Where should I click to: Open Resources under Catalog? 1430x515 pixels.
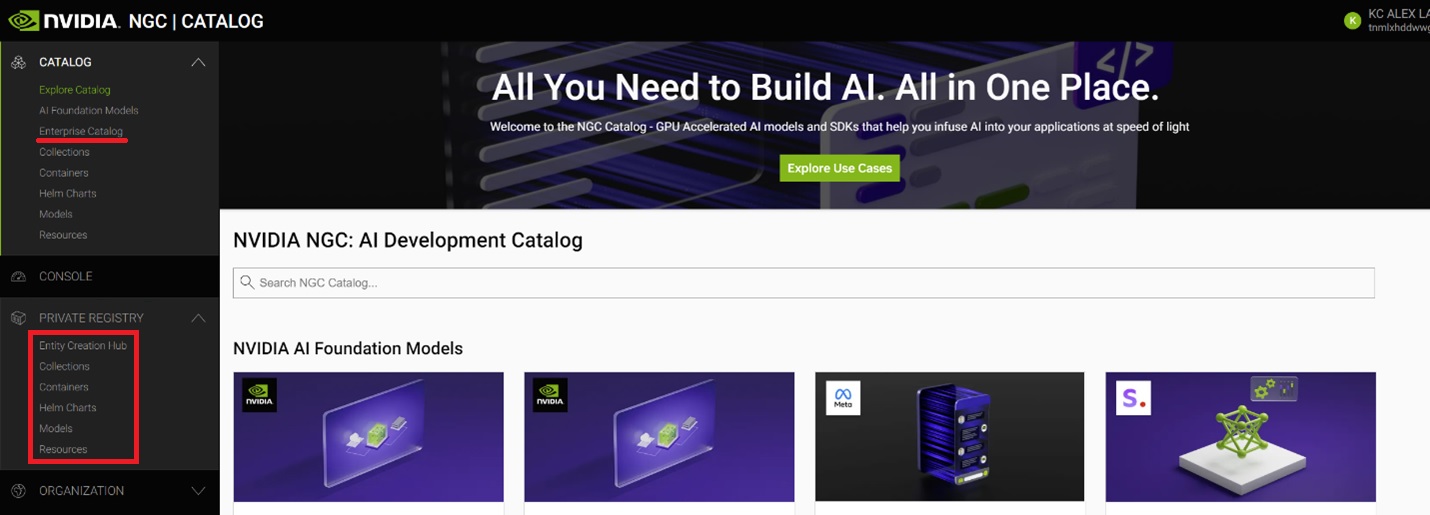point(63,235)
